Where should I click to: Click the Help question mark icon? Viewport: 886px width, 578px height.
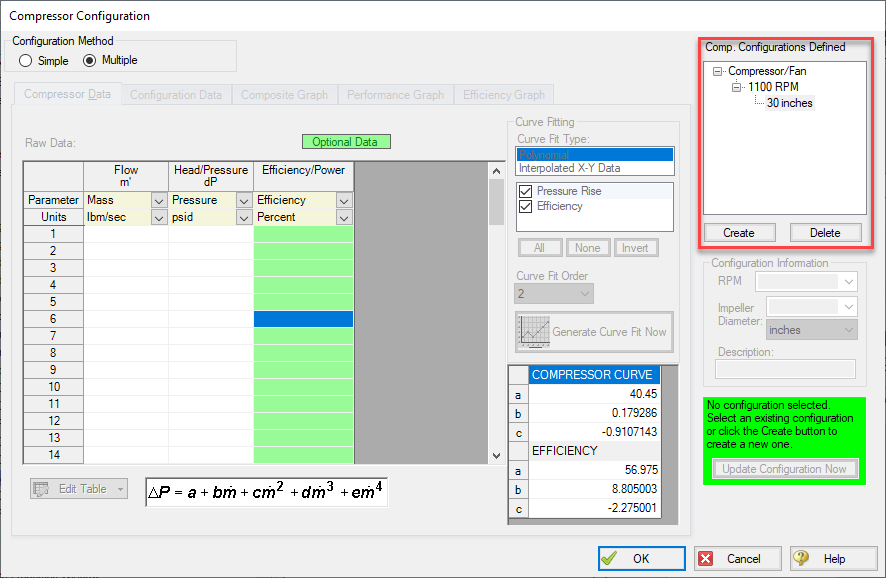[x=801, y=559]
